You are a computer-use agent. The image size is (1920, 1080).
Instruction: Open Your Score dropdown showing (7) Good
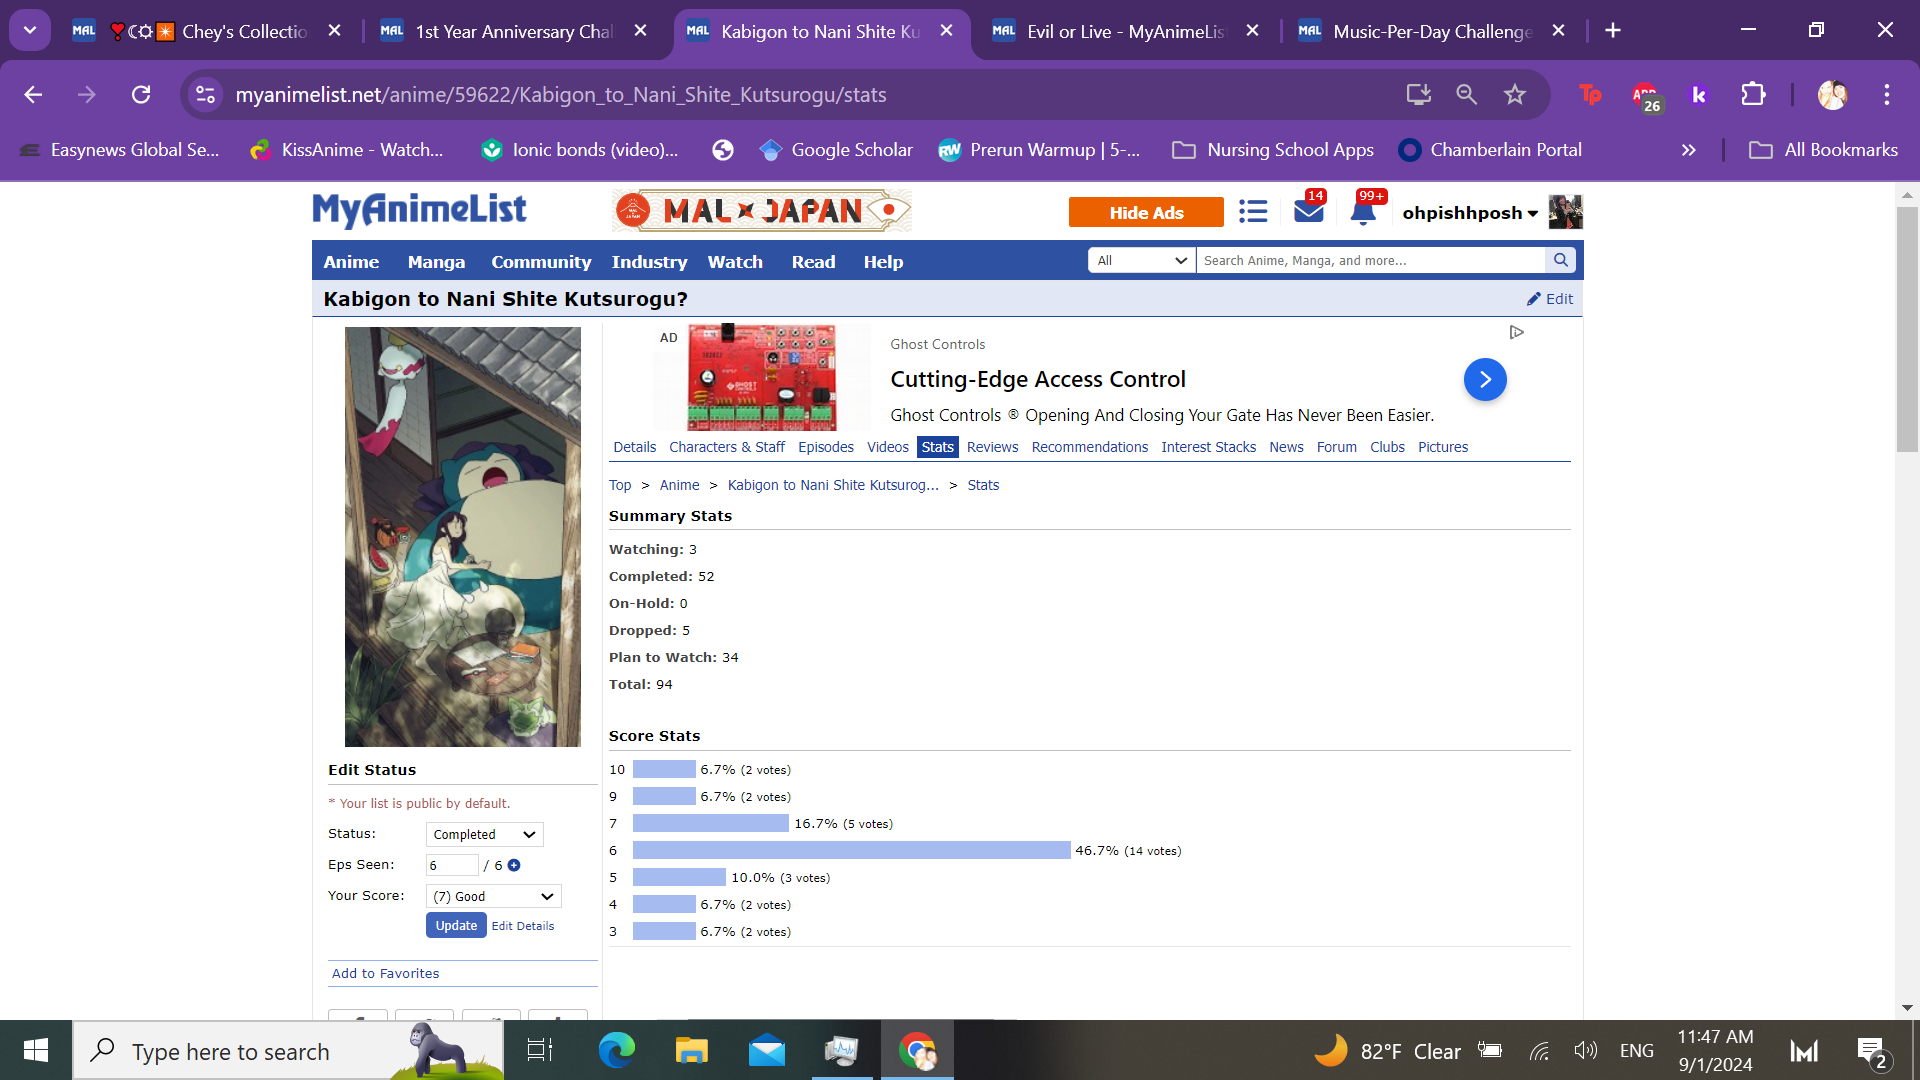coord(493,896)
